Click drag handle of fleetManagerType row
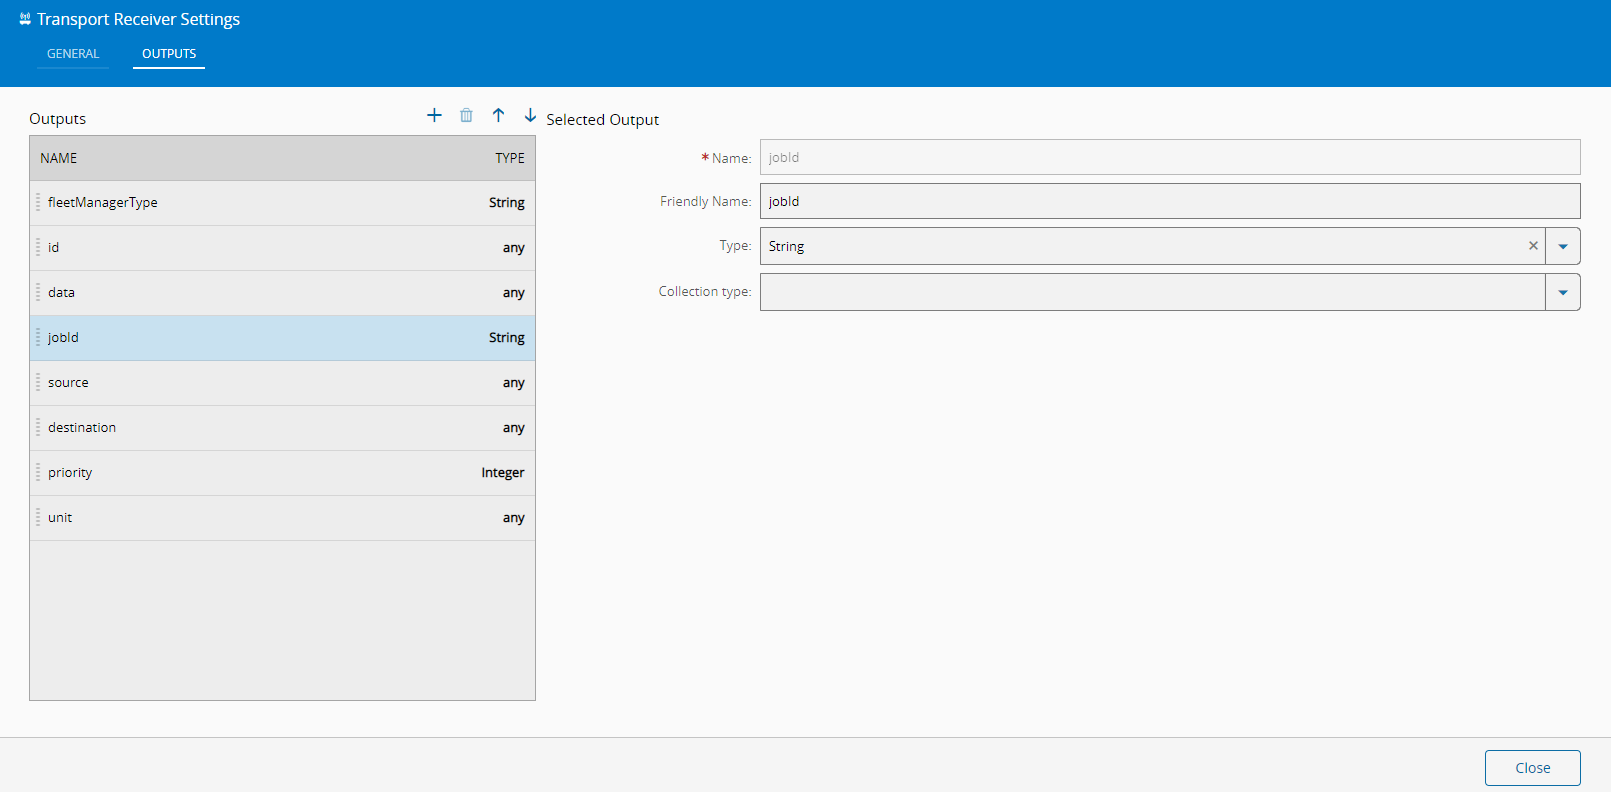This screenshot has width=1611, height=792. [x=38, y=202]
